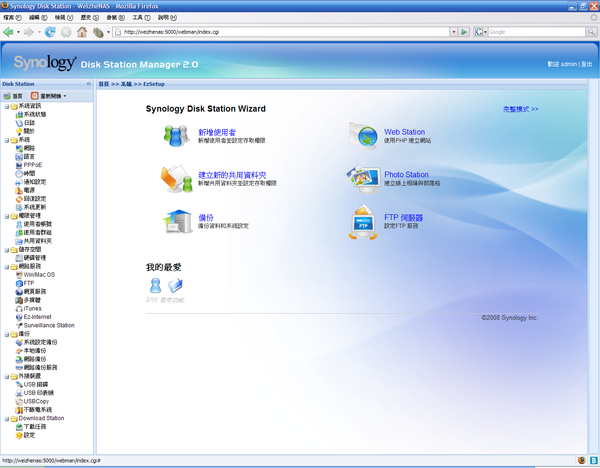The image size is (600, 468).
Task: Open the 書籤 menu
Action: click(116, 18)
